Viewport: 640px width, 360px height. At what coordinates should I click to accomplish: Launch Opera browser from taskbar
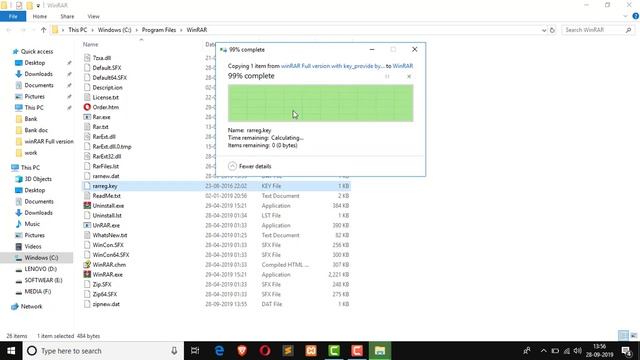265,351
